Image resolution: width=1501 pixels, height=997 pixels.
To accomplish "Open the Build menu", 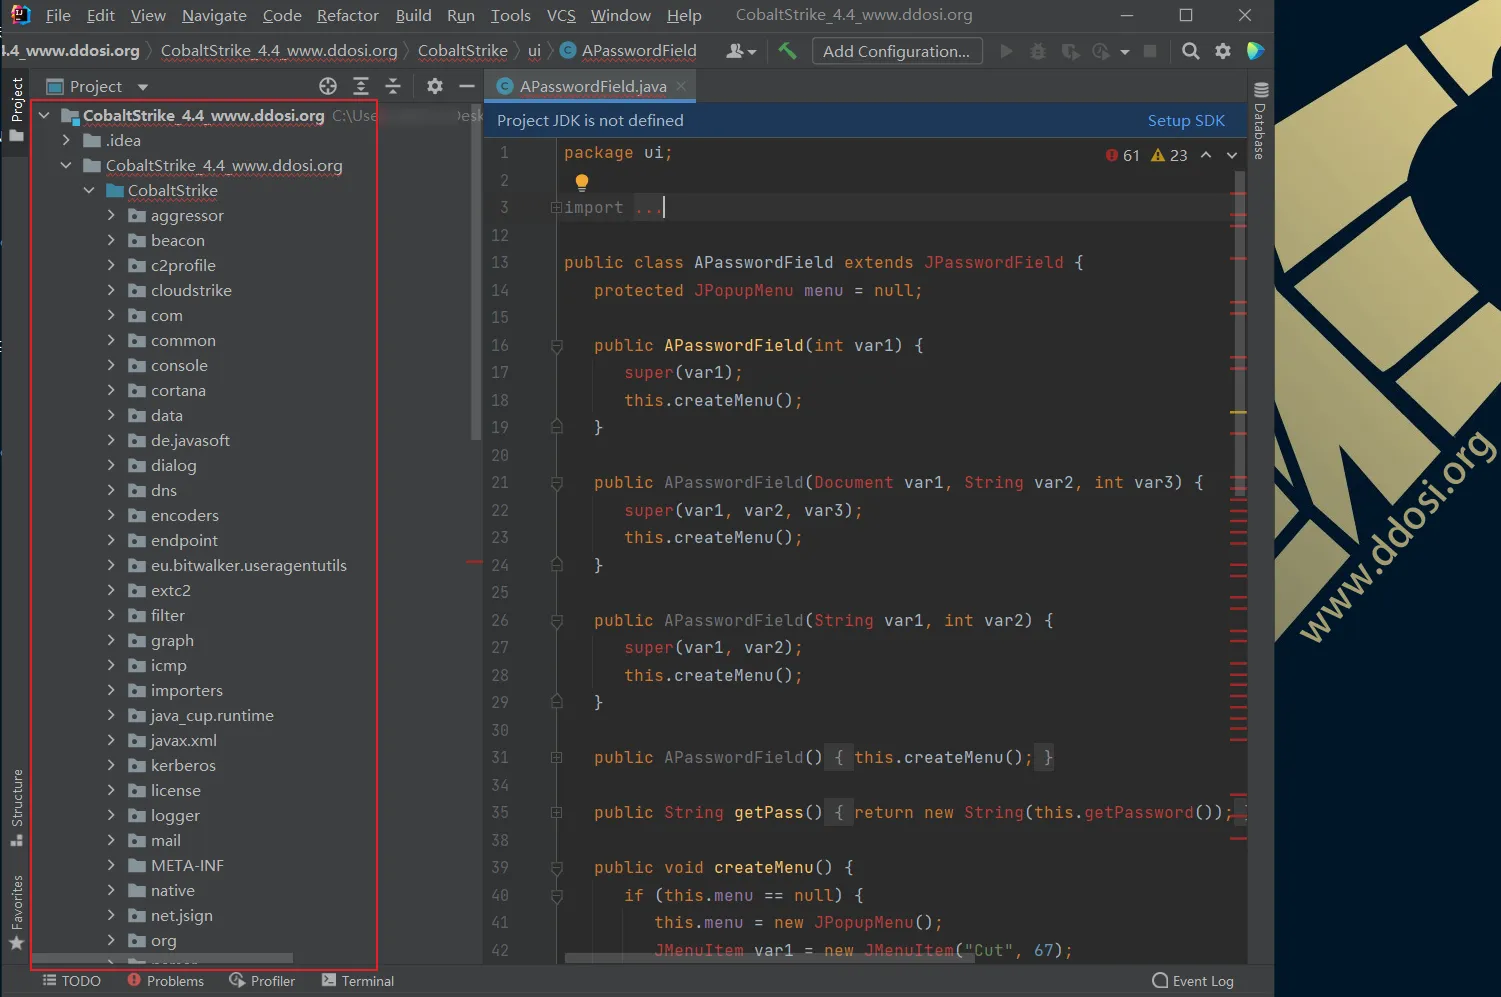I will click(x=413, y=15).
